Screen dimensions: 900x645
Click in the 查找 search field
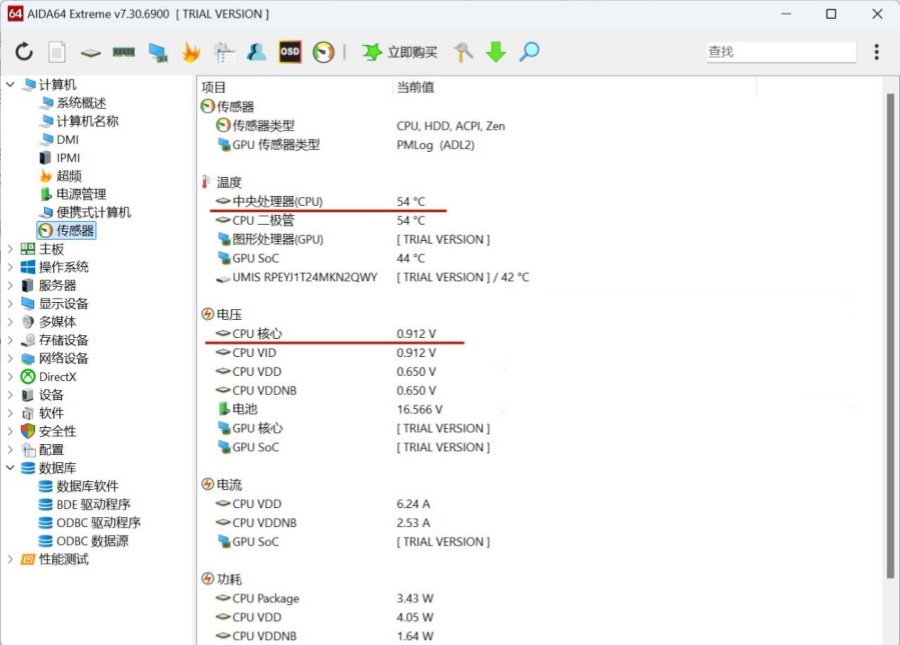pyautogui.click(x=781, y=52)
